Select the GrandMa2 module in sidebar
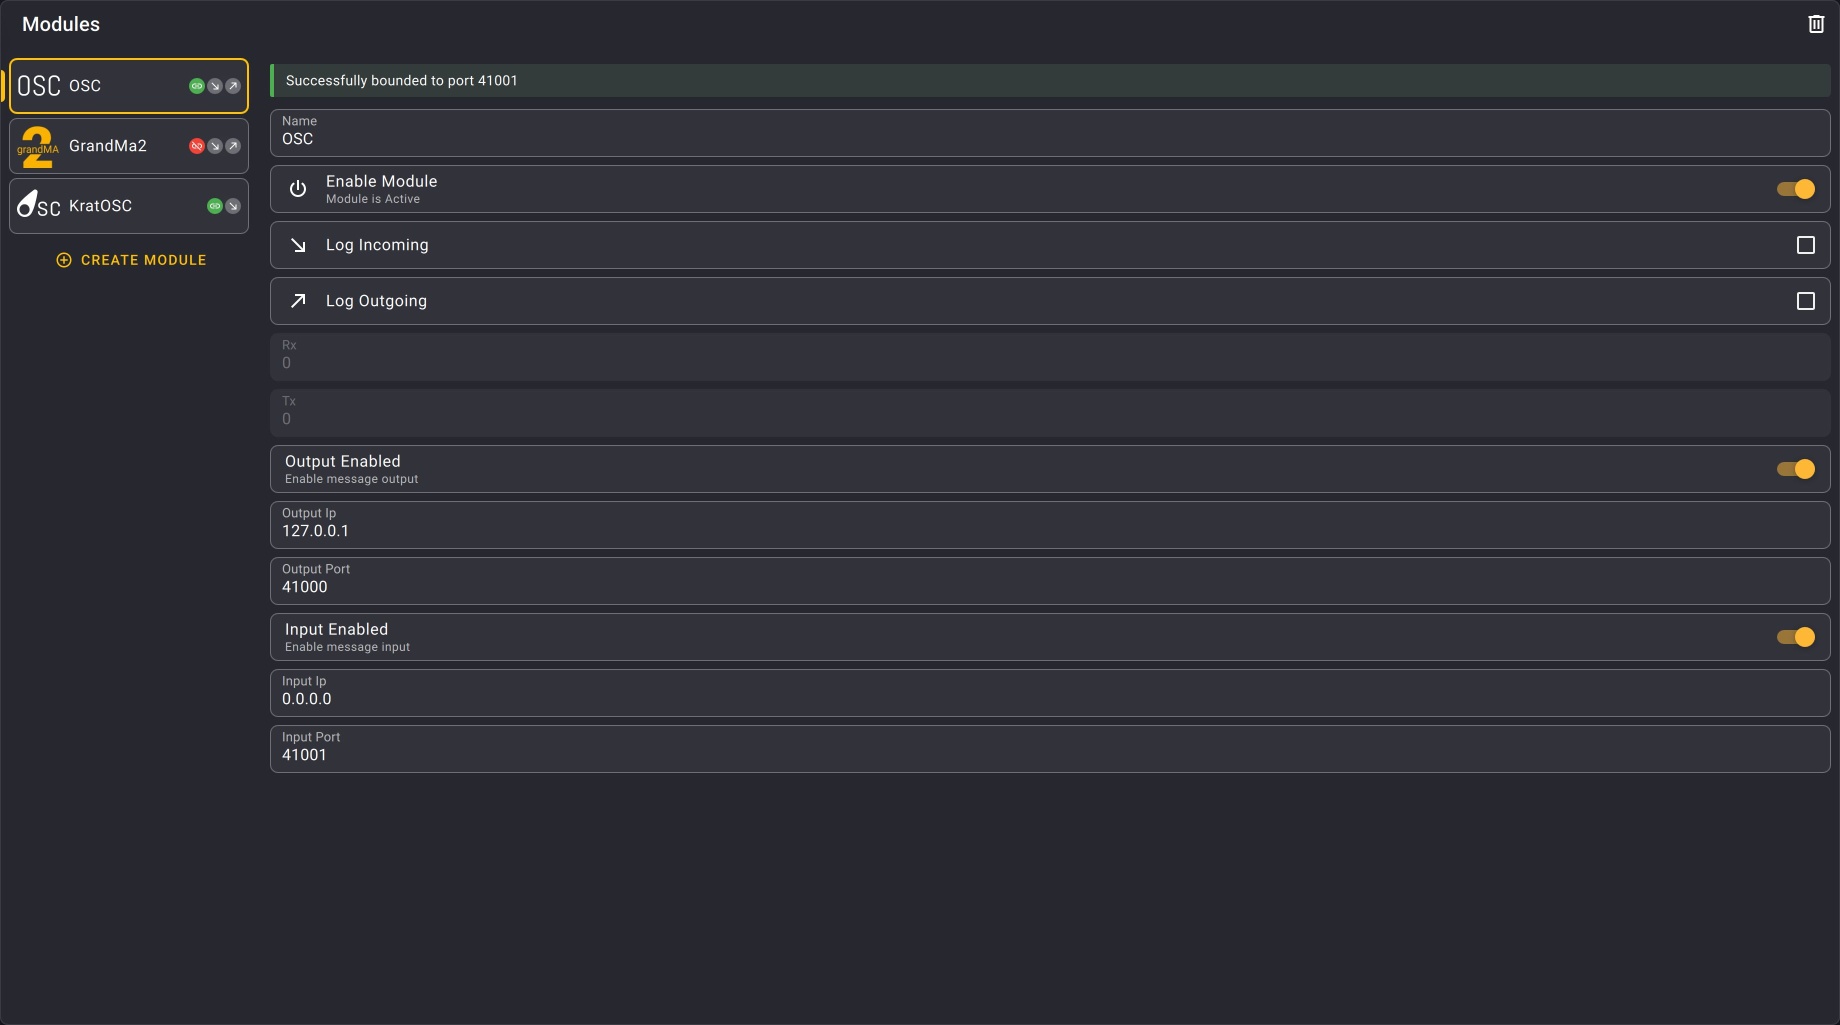Viewport: 1840px width, 1025px height. [x=108, y=146]
